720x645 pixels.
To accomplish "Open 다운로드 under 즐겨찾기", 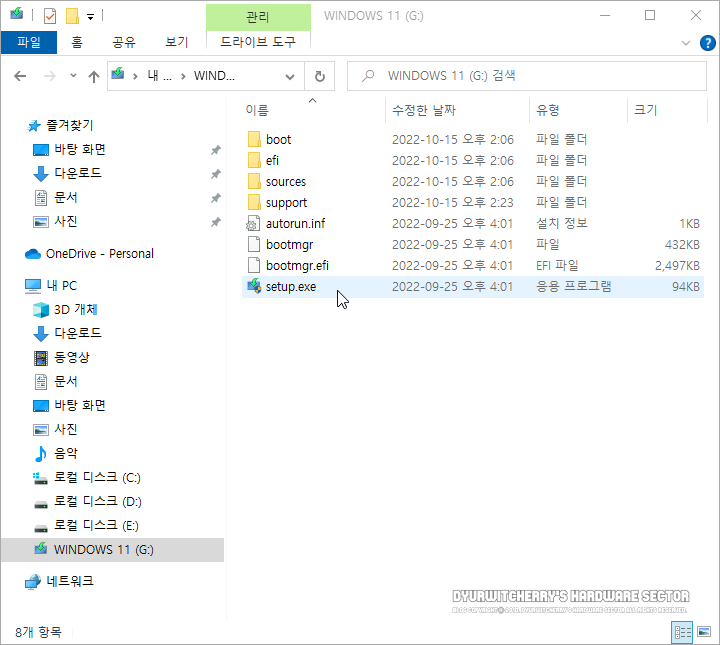I will 78,174.
